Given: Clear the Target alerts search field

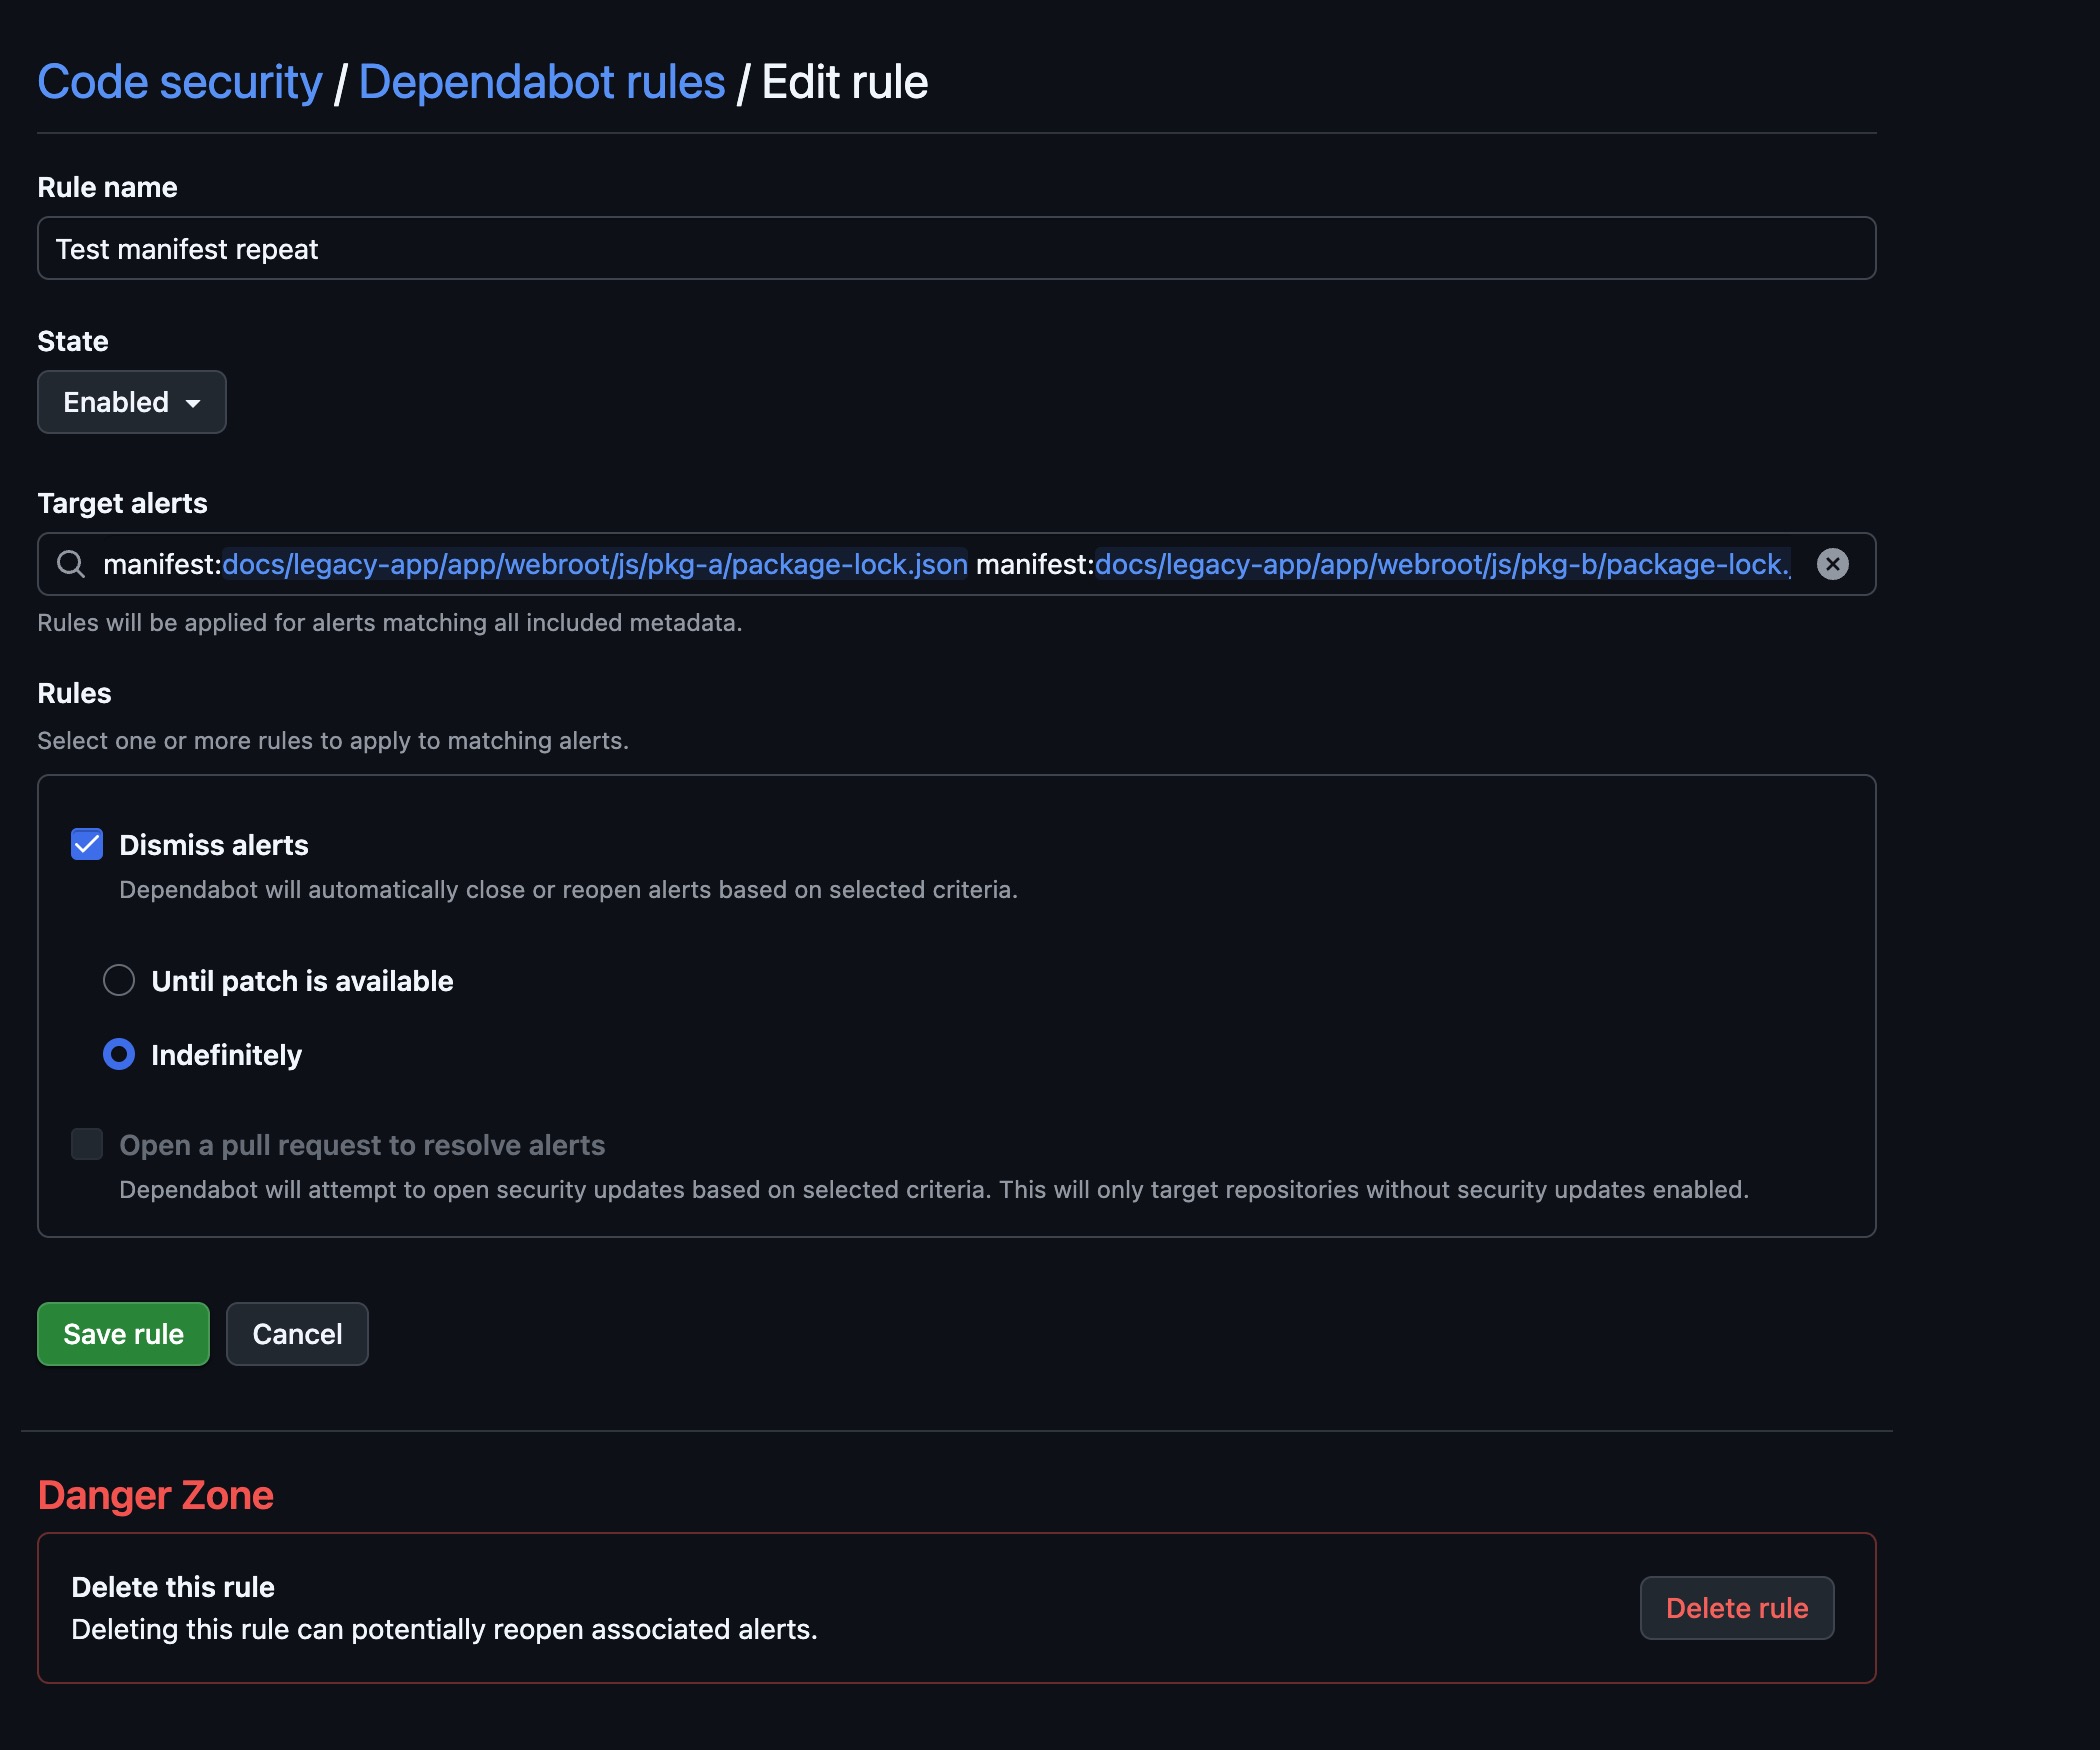Looking at the screenshot, I should pos(1832,564).
